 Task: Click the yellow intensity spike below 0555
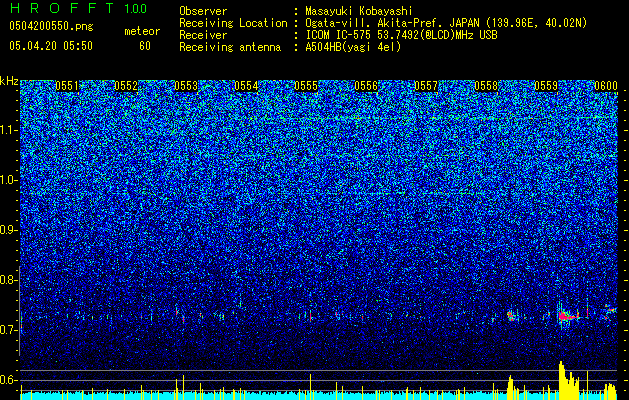click(x=310, y=387)
